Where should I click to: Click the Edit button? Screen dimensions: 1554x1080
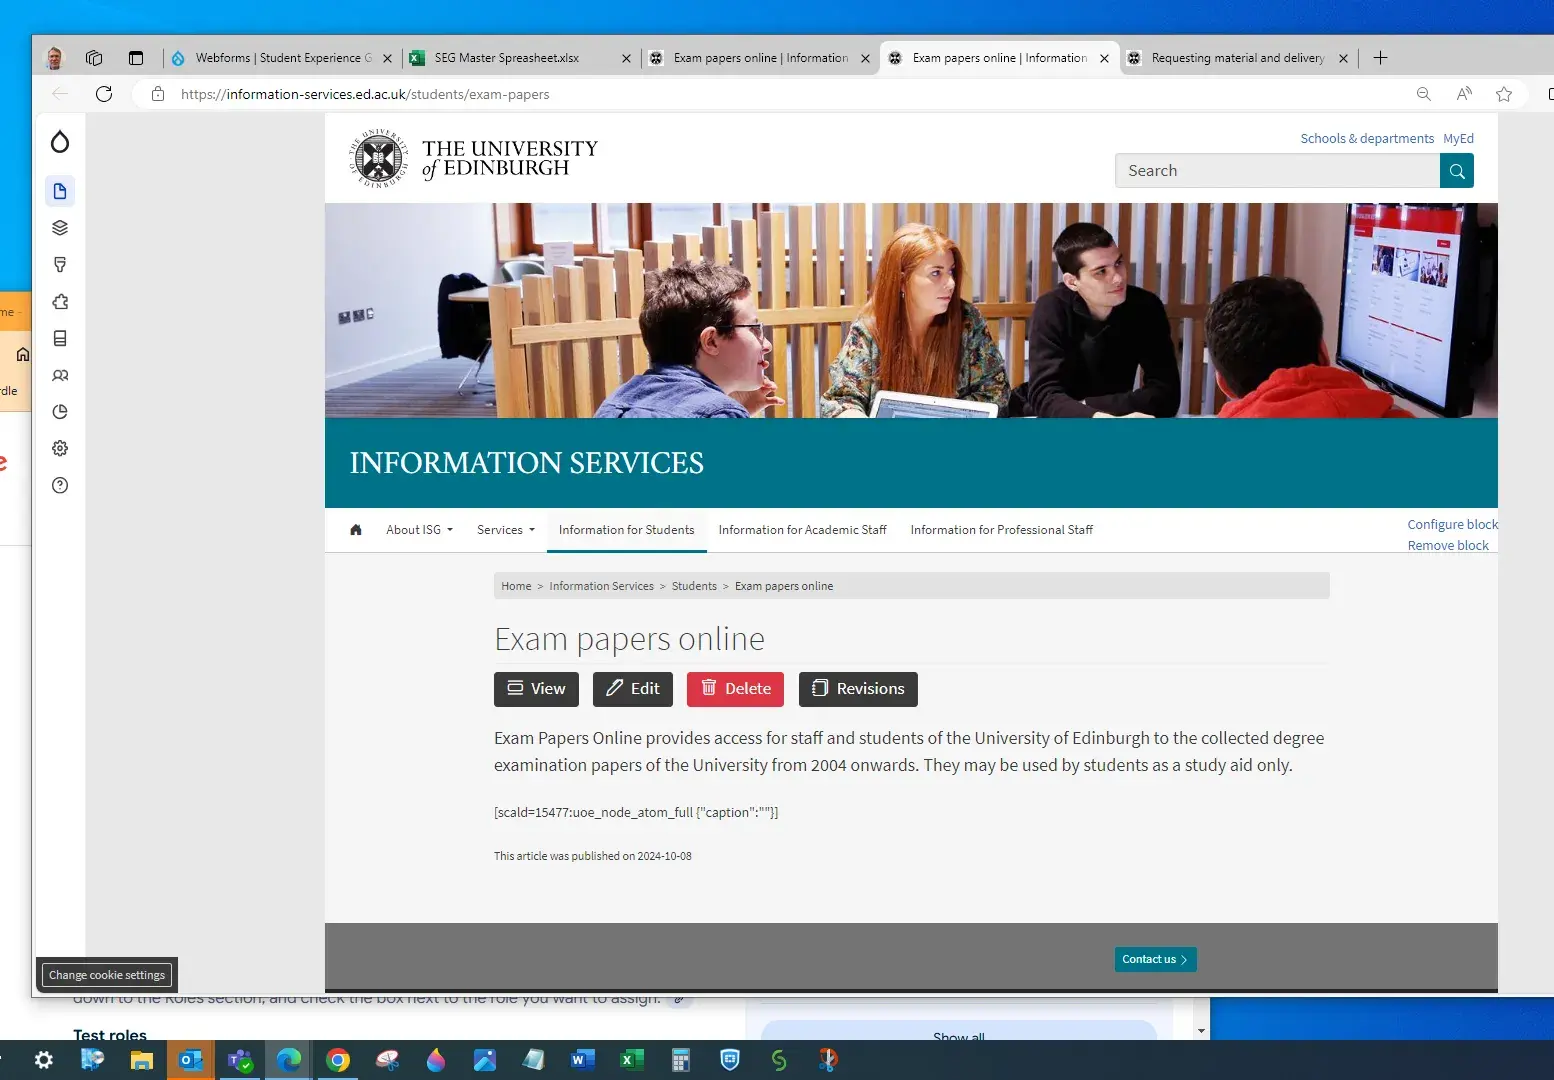coord(633,689)
